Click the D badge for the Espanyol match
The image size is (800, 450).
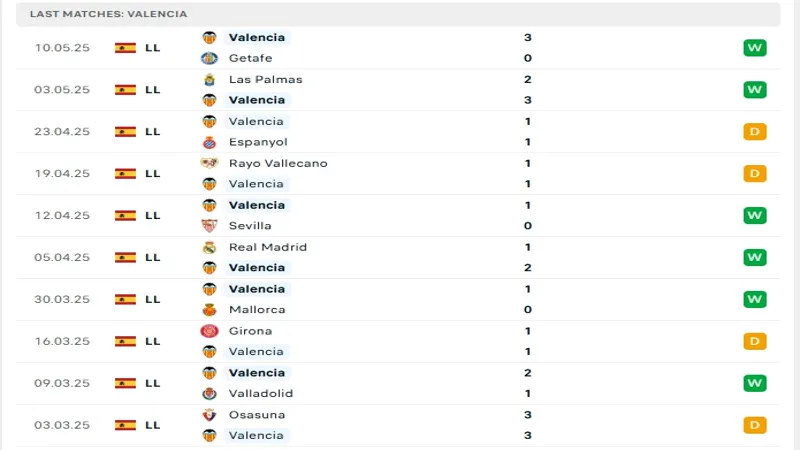[754, 131]
